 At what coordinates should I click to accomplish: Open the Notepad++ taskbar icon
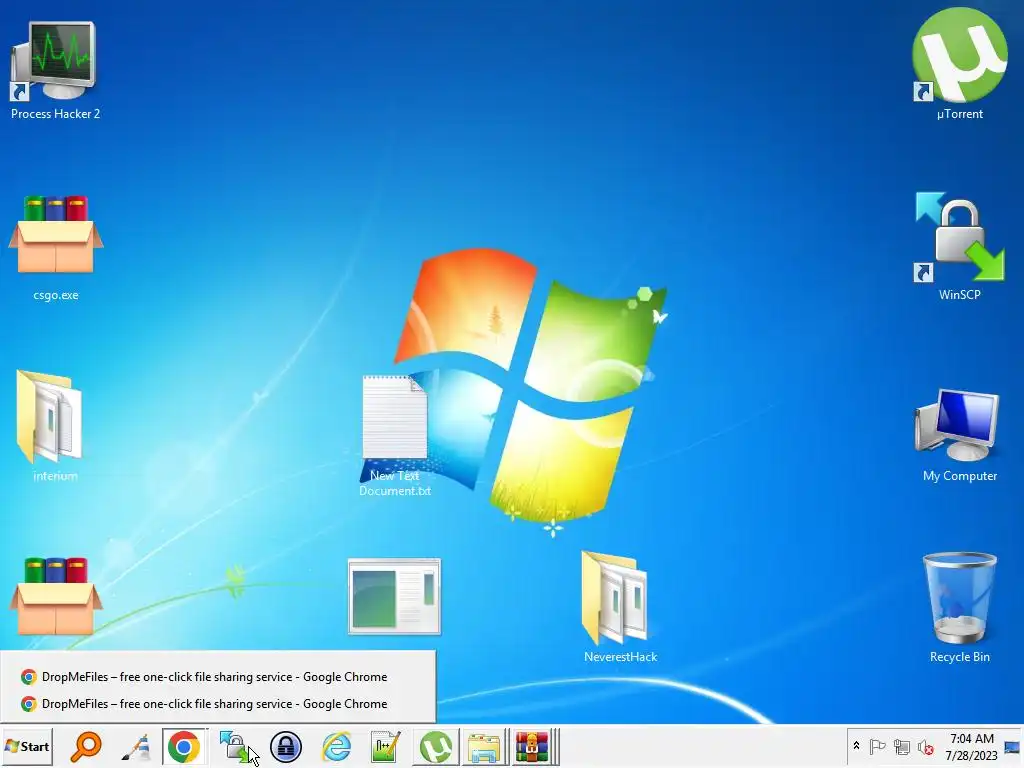(385, 746)
